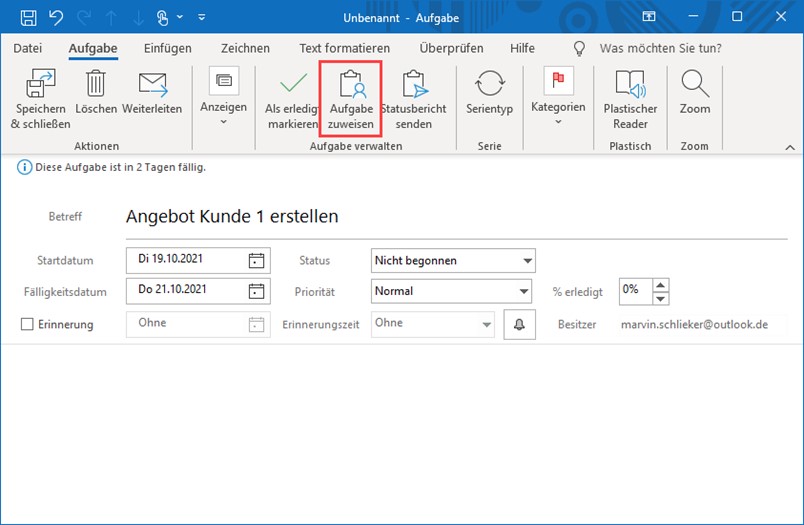Click the Betreff subject field

tap(456, 217)
